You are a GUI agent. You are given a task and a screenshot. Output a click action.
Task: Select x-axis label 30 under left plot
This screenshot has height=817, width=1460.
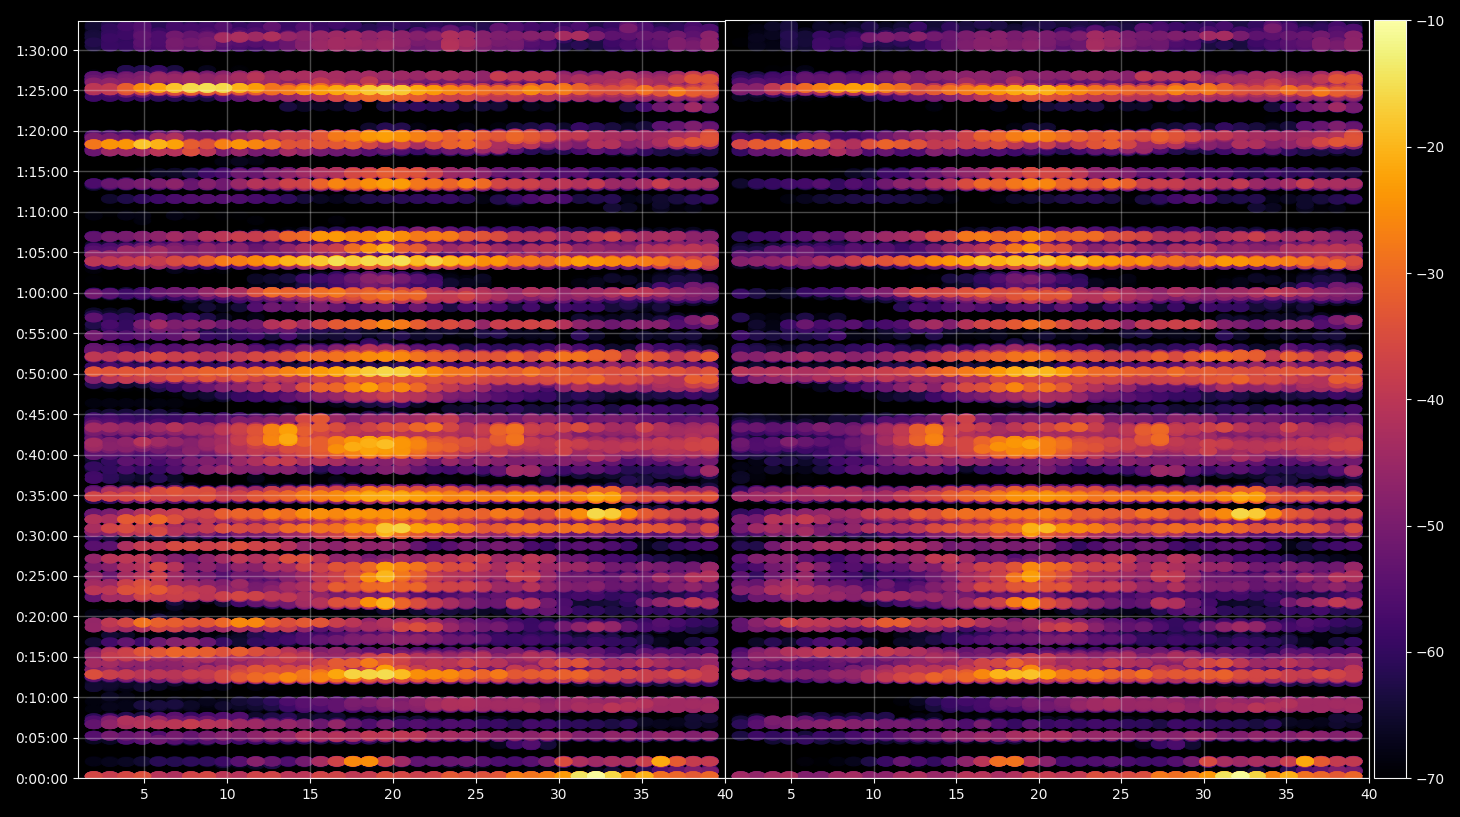[x=558, y=795]
